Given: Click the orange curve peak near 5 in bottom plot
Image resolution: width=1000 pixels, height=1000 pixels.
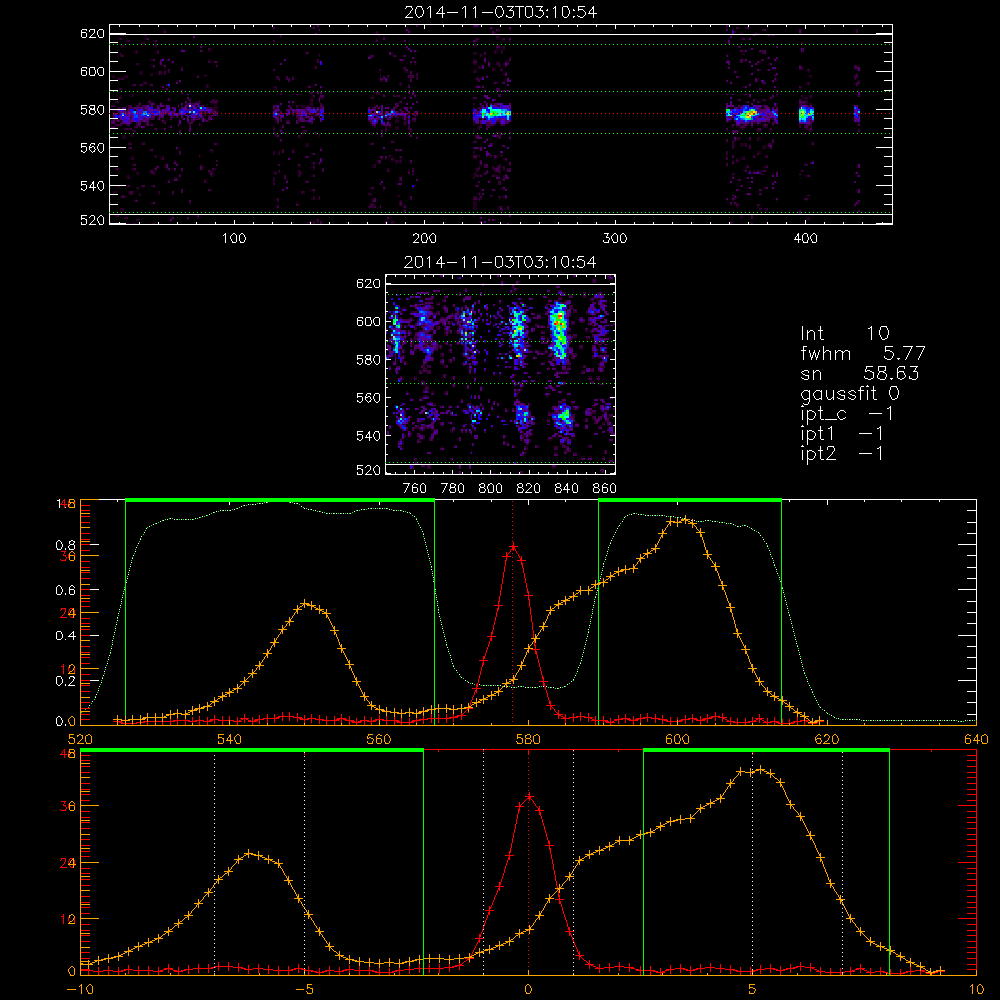Looking at the screenshot, I should [759, 769].
